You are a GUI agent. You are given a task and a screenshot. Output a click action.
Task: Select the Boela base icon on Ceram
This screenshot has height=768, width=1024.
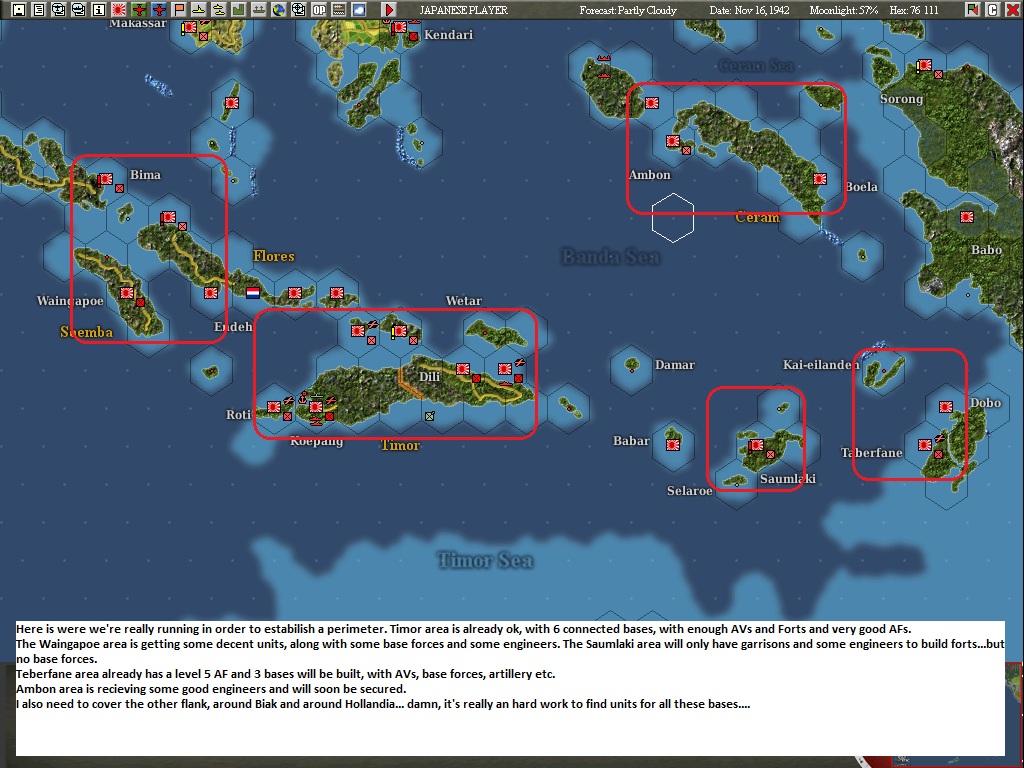pyautogui.click(x=820, y=179)
